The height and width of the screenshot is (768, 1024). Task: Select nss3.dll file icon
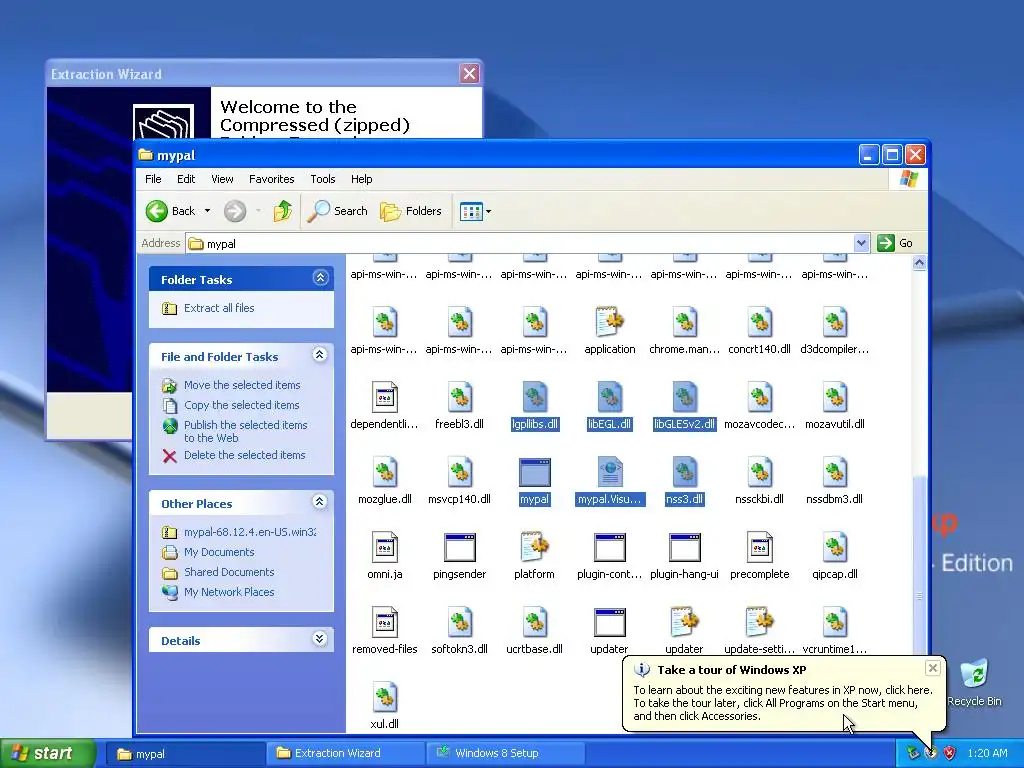coord(684,472)
